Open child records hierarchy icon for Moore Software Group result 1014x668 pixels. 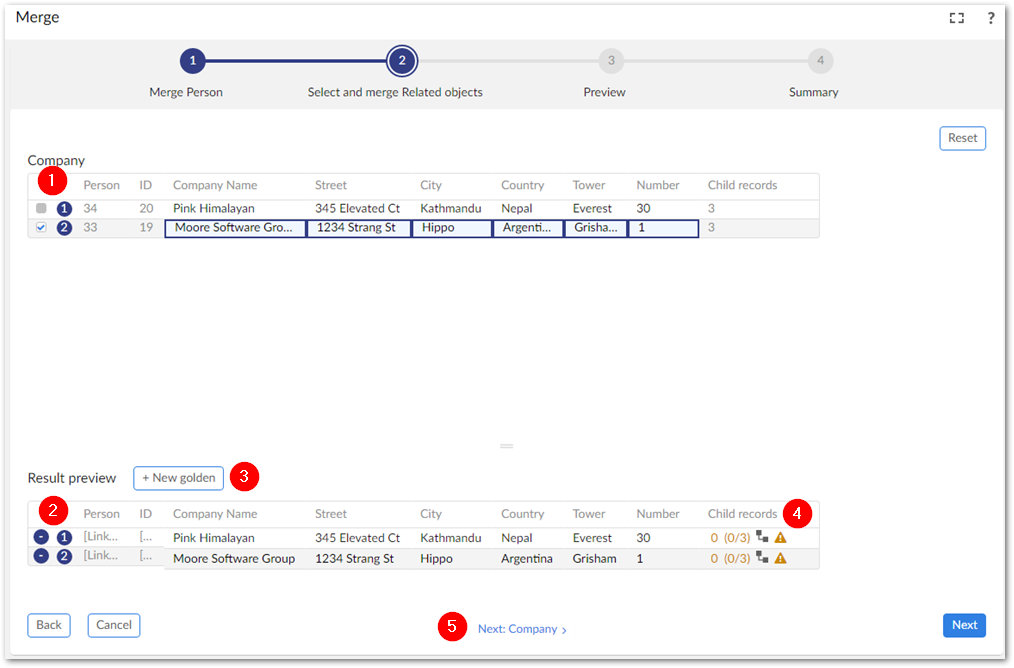coord(762,557)
